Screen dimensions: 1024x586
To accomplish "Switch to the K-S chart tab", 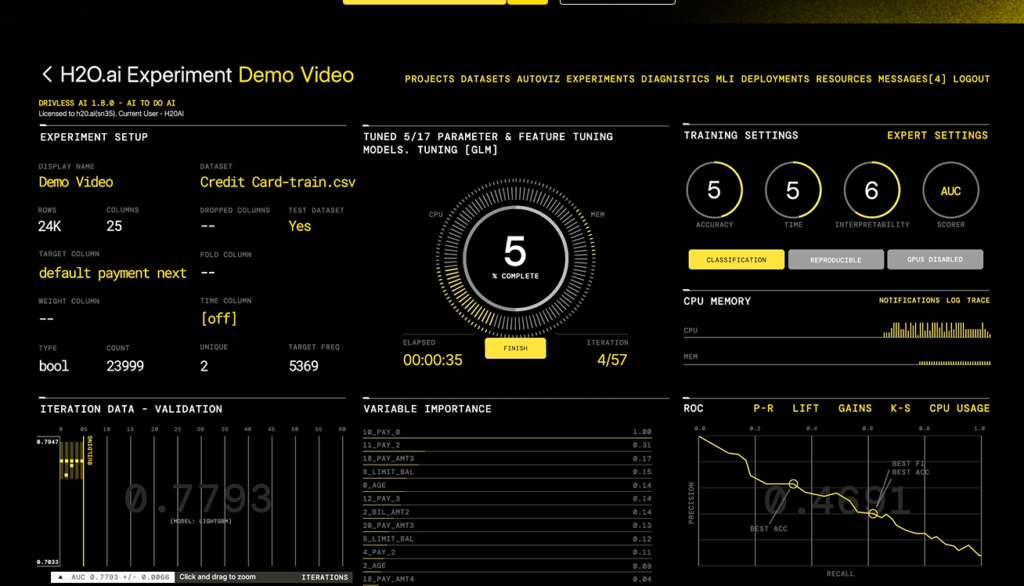I will [x=900, y=408].
